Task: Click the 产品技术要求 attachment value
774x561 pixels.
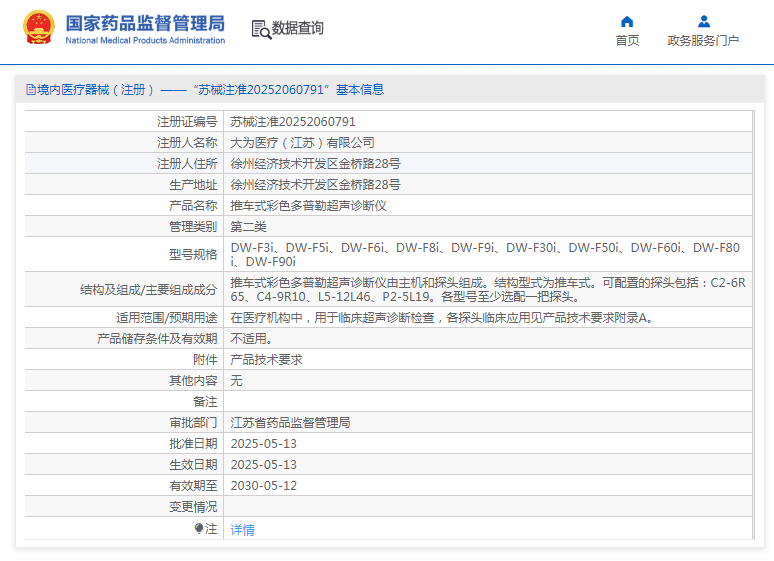Action: tap(266, 359)
